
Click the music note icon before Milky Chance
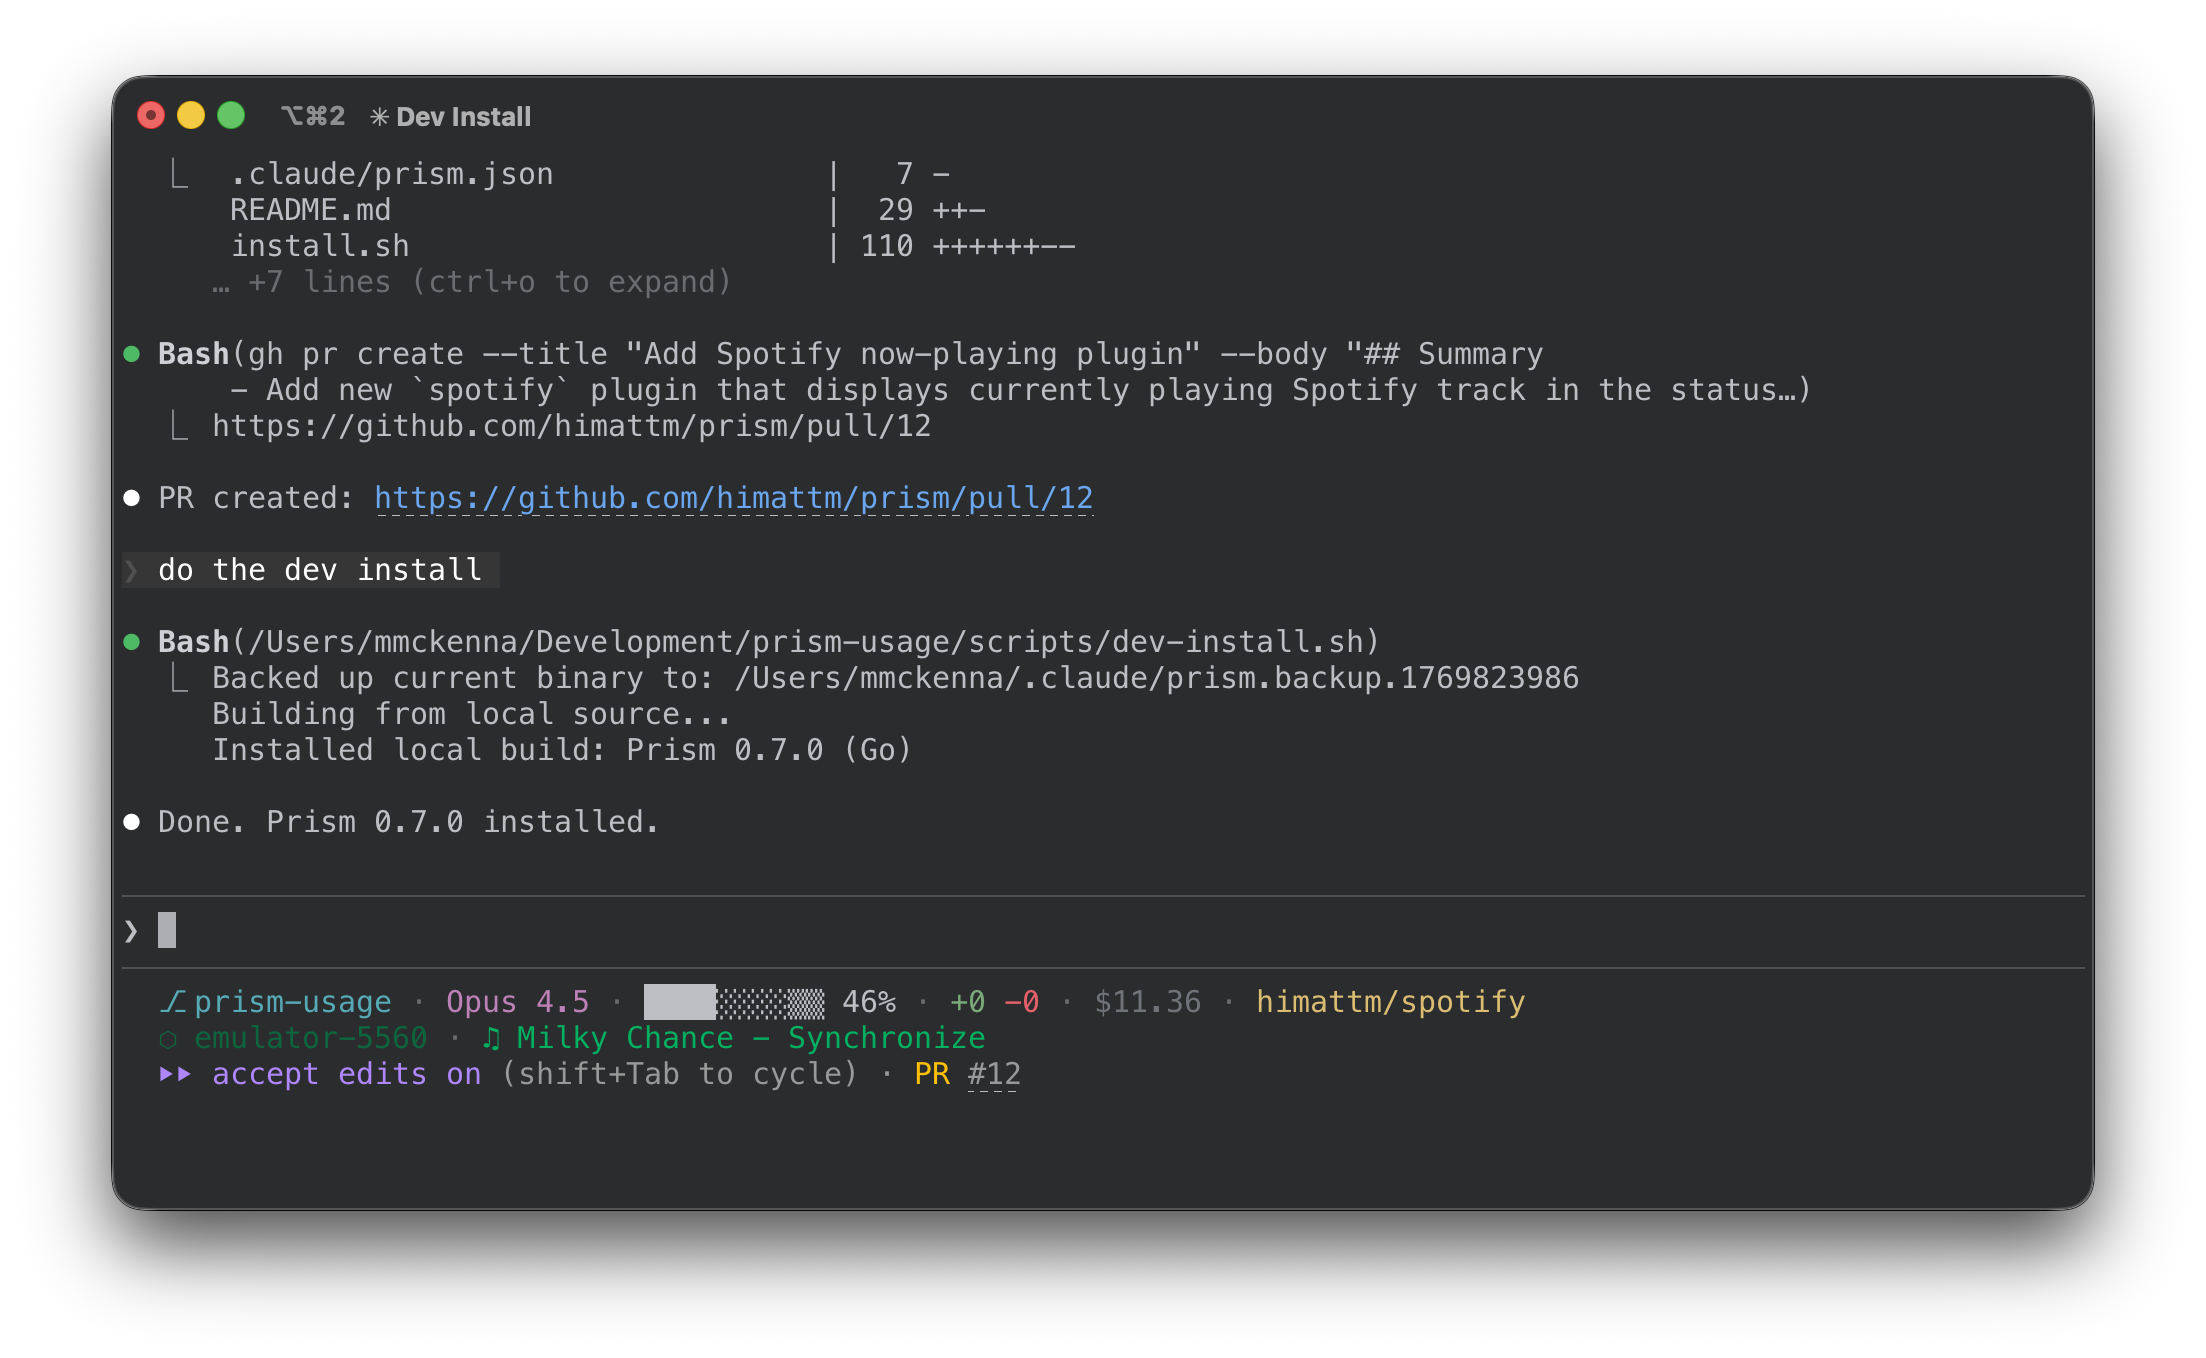tap(491, 1038)
